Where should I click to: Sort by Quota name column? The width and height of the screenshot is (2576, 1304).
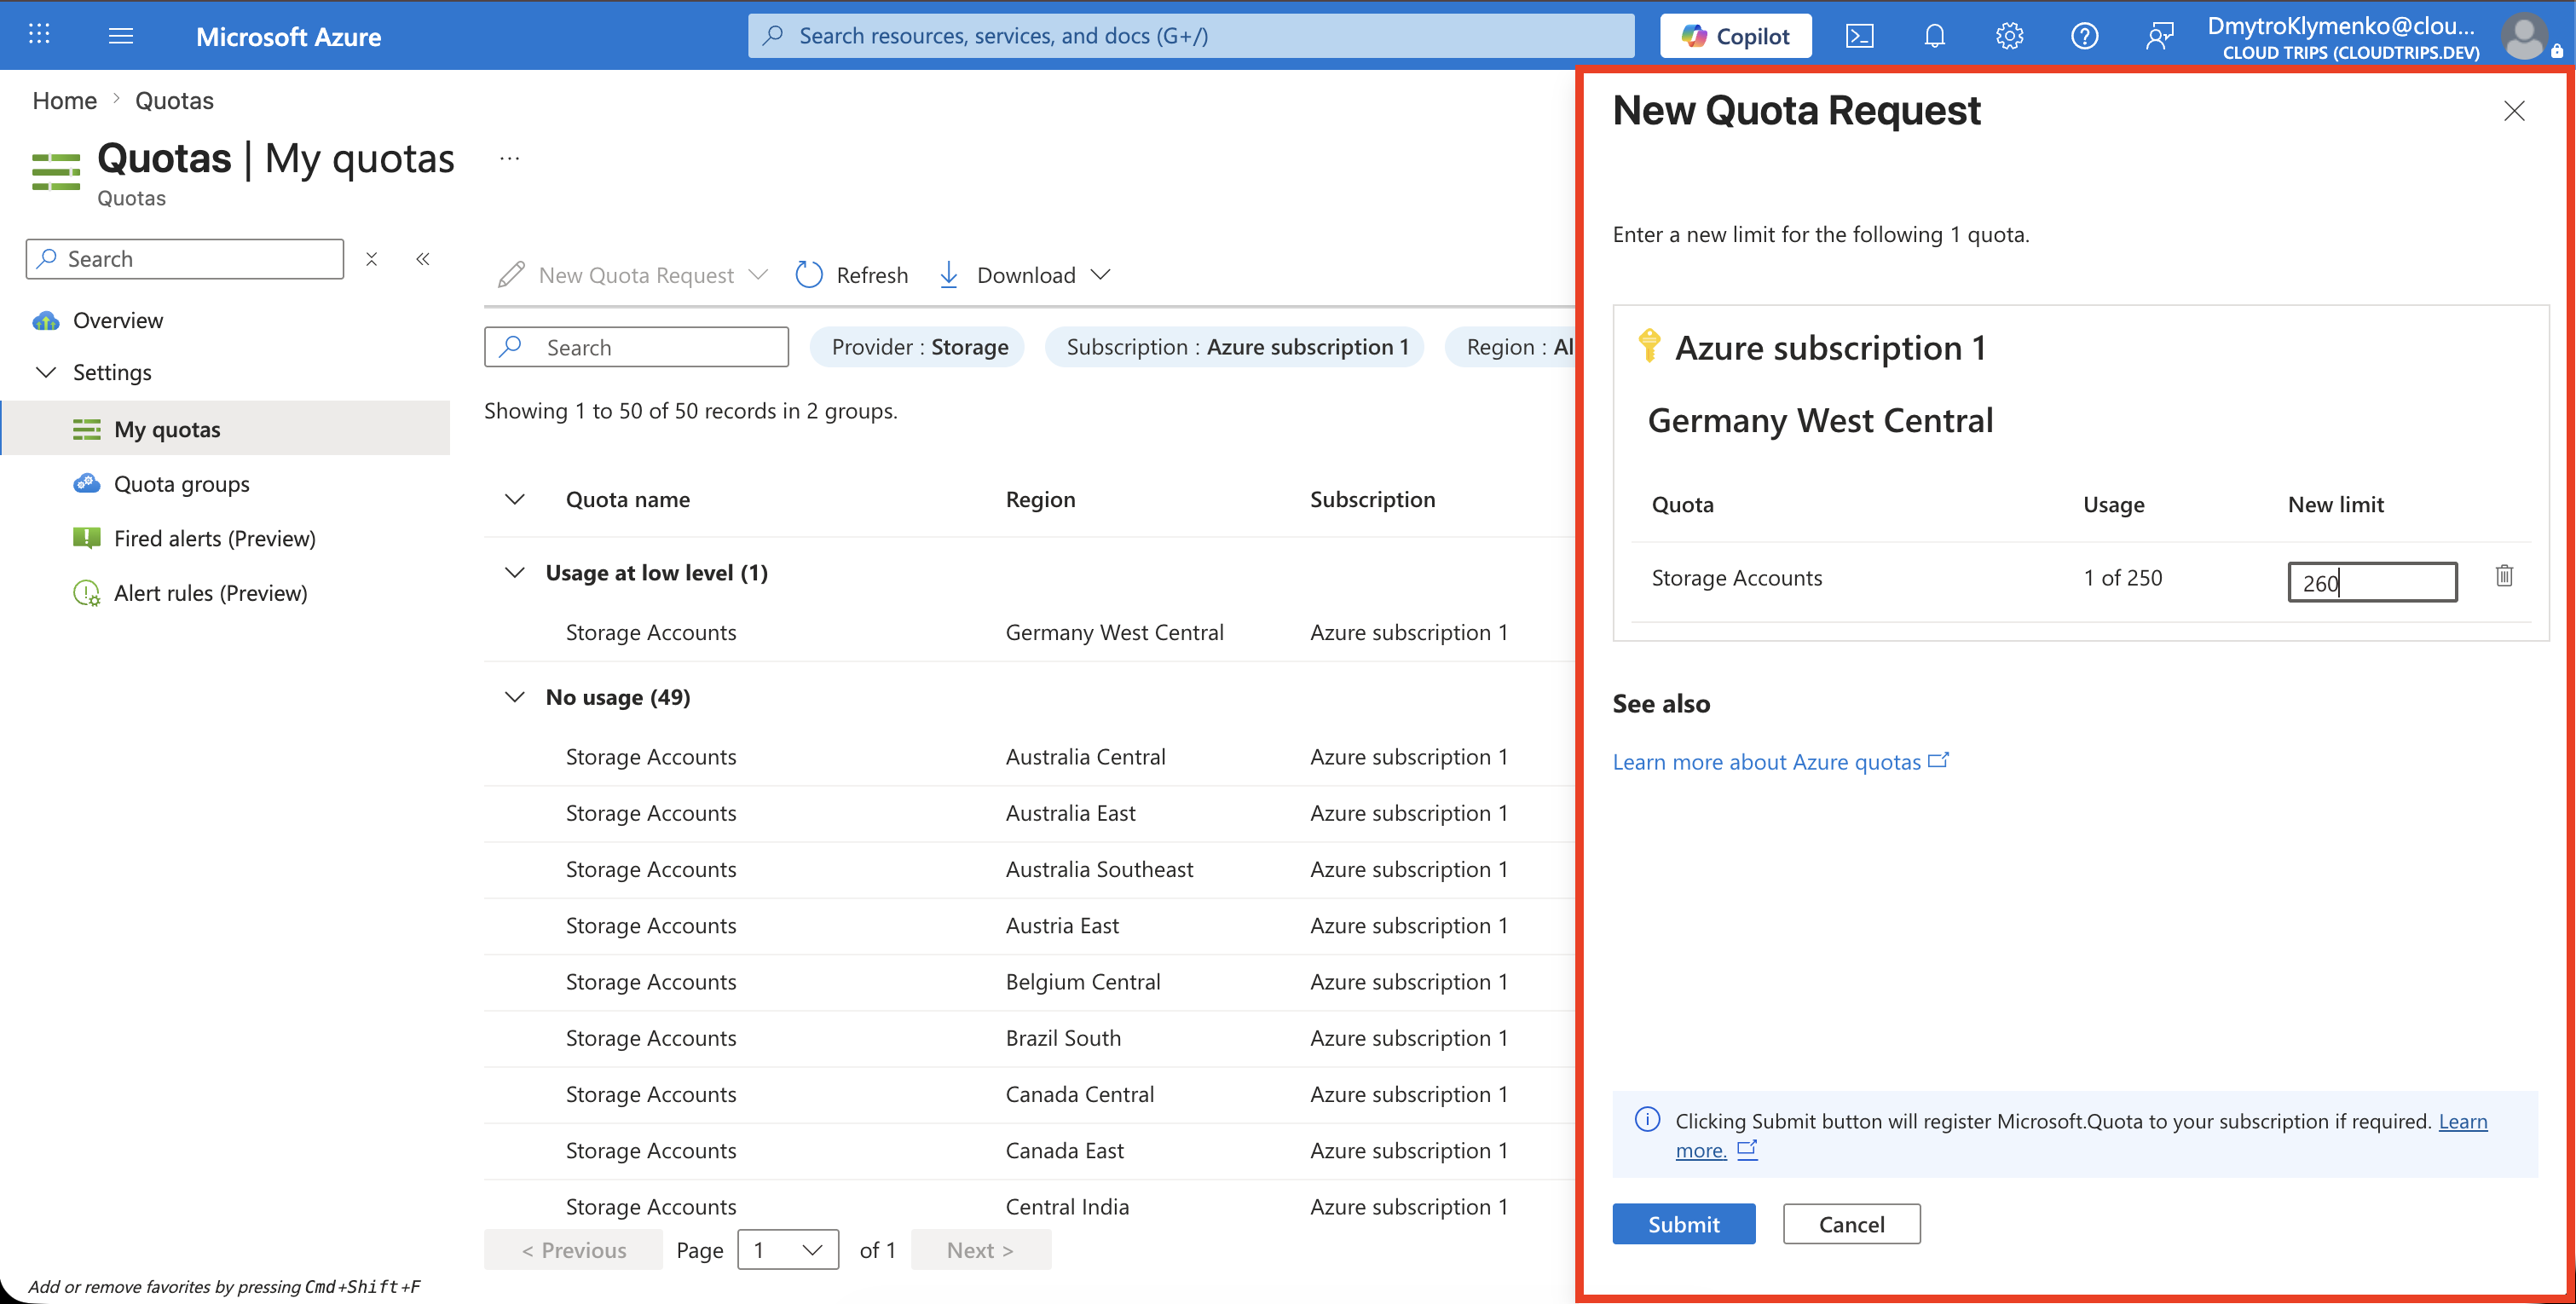tap(628, 500)
